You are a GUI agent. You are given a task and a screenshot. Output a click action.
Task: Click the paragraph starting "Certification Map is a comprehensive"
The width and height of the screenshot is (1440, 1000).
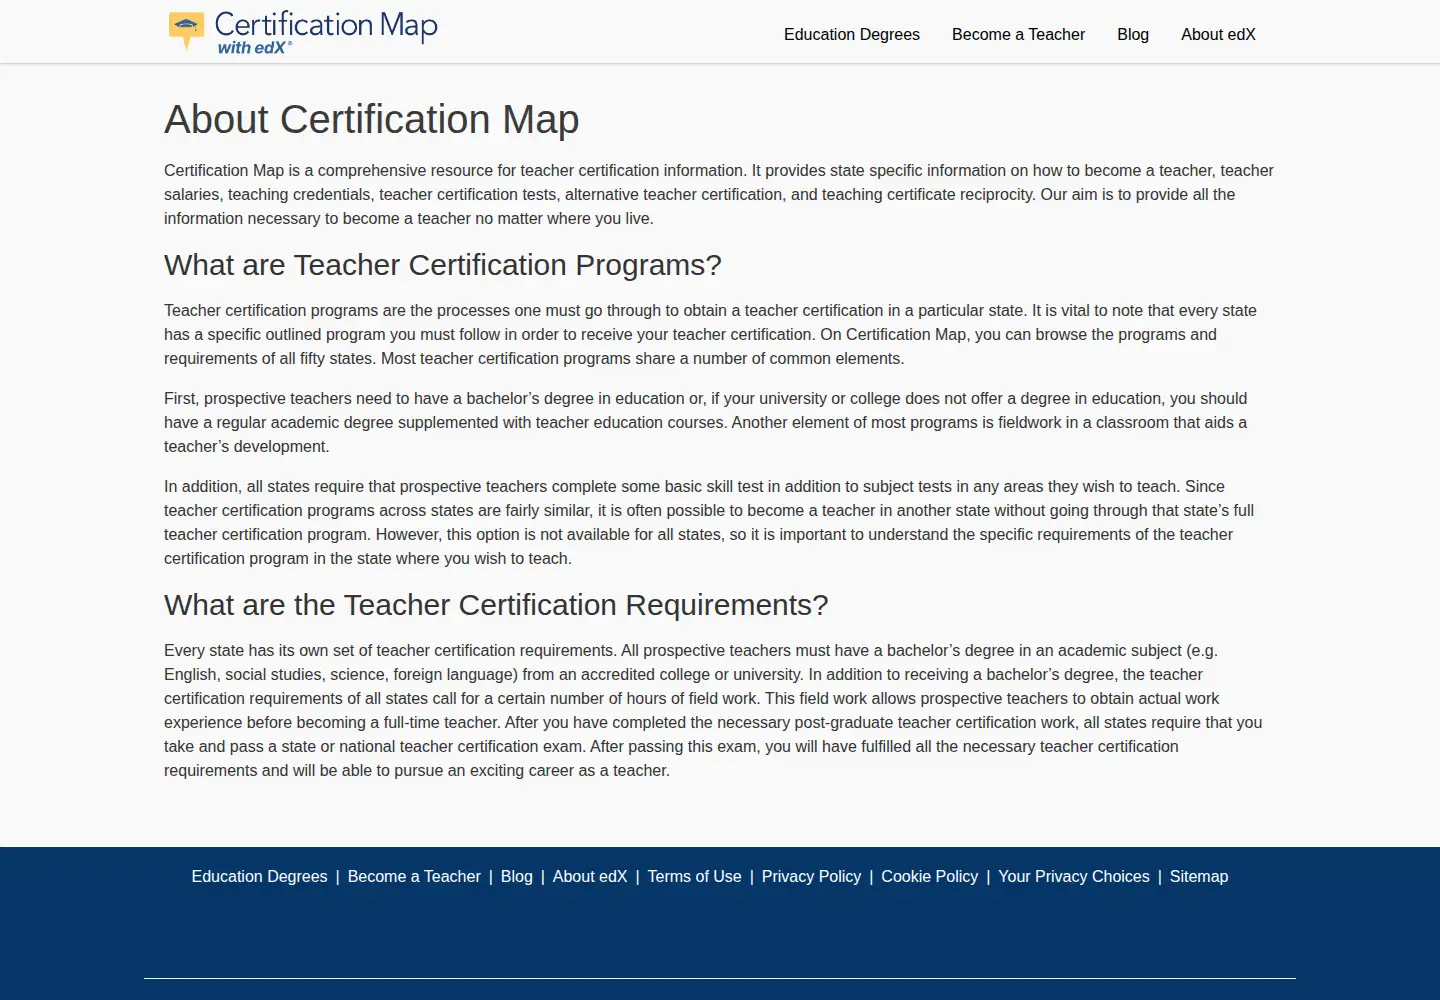pyautogui.click(x=720, y=194)
